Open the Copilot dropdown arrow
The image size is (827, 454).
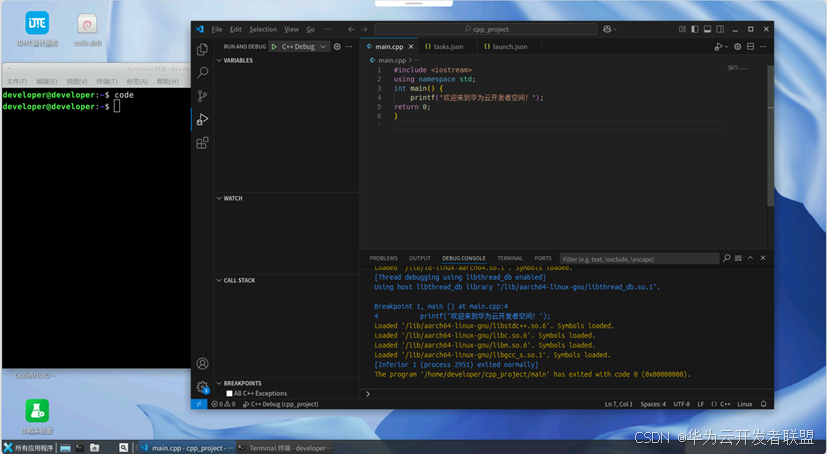pos(615,29)
